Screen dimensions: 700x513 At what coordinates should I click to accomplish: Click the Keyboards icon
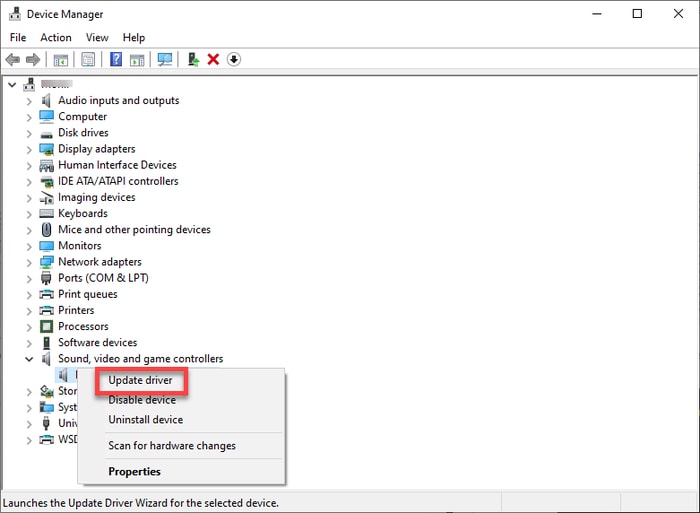pyautogui.click(x=46, y=213)
